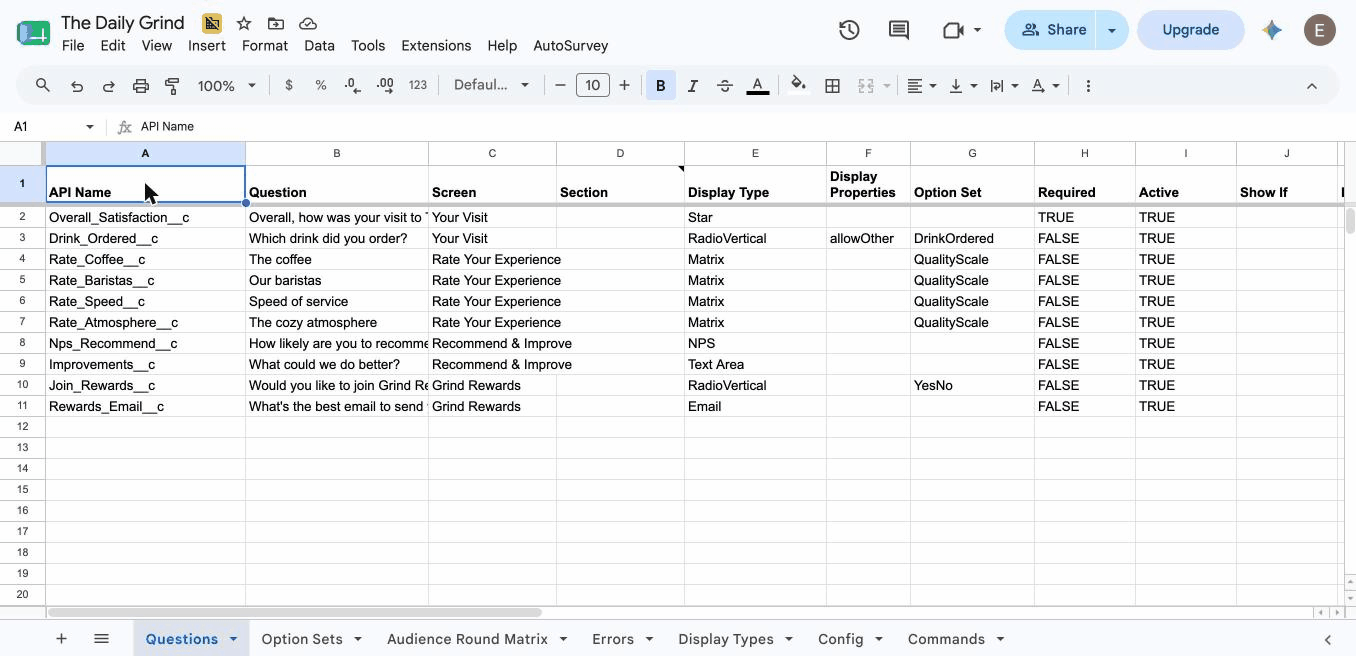The height and width of the screenshot is (656, 1356).
Task: Star this spreadsheet
Action: pyautogui.click(x=244, y=23)
